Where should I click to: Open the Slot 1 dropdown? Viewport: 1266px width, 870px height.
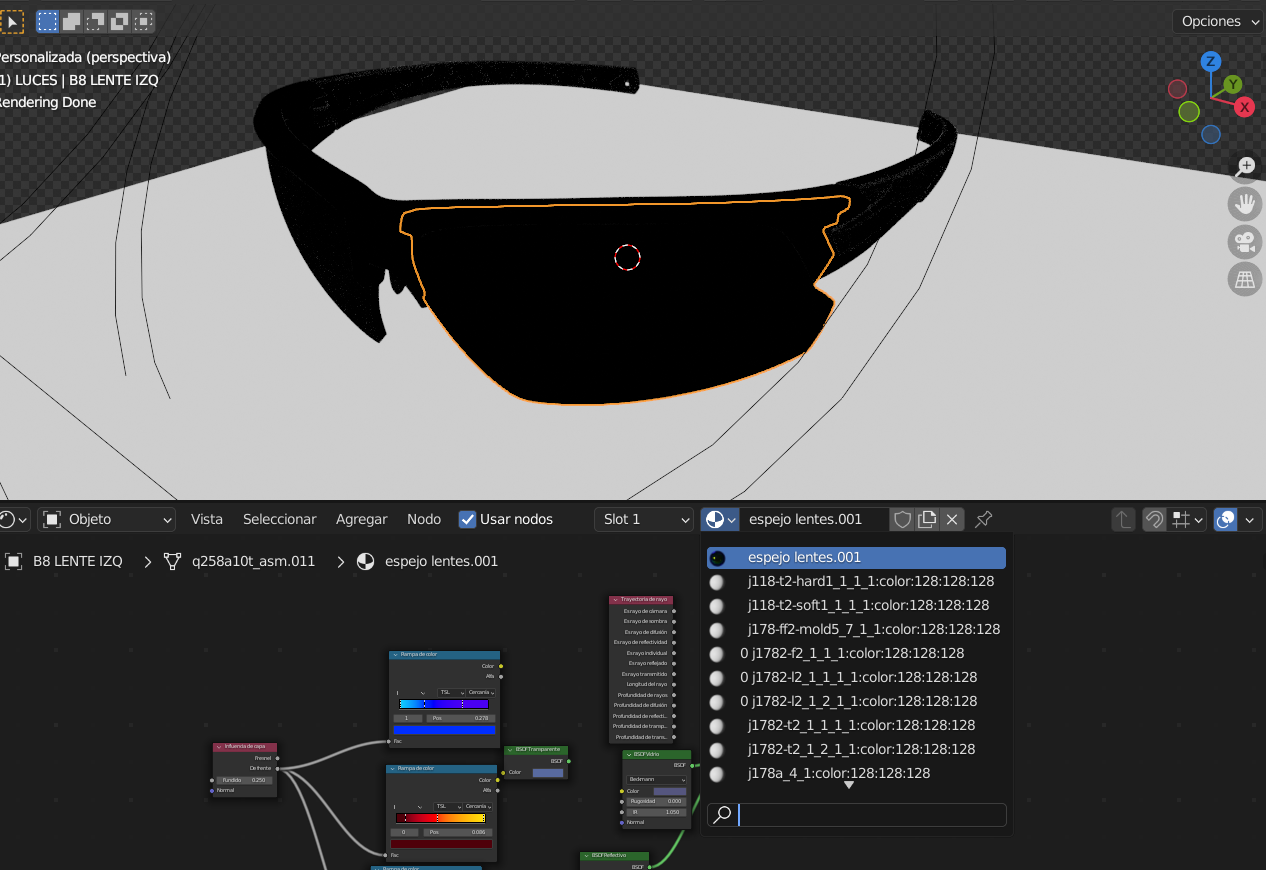pyautogui.click(x=644, y=519)
